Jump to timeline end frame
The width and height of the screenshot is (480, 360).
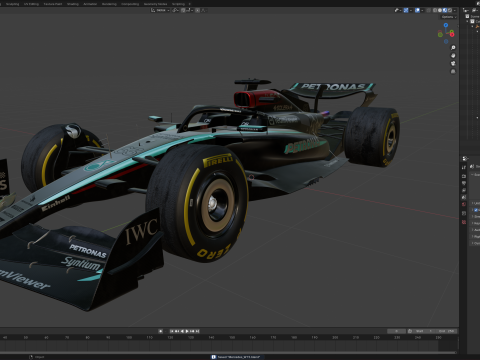197,331
